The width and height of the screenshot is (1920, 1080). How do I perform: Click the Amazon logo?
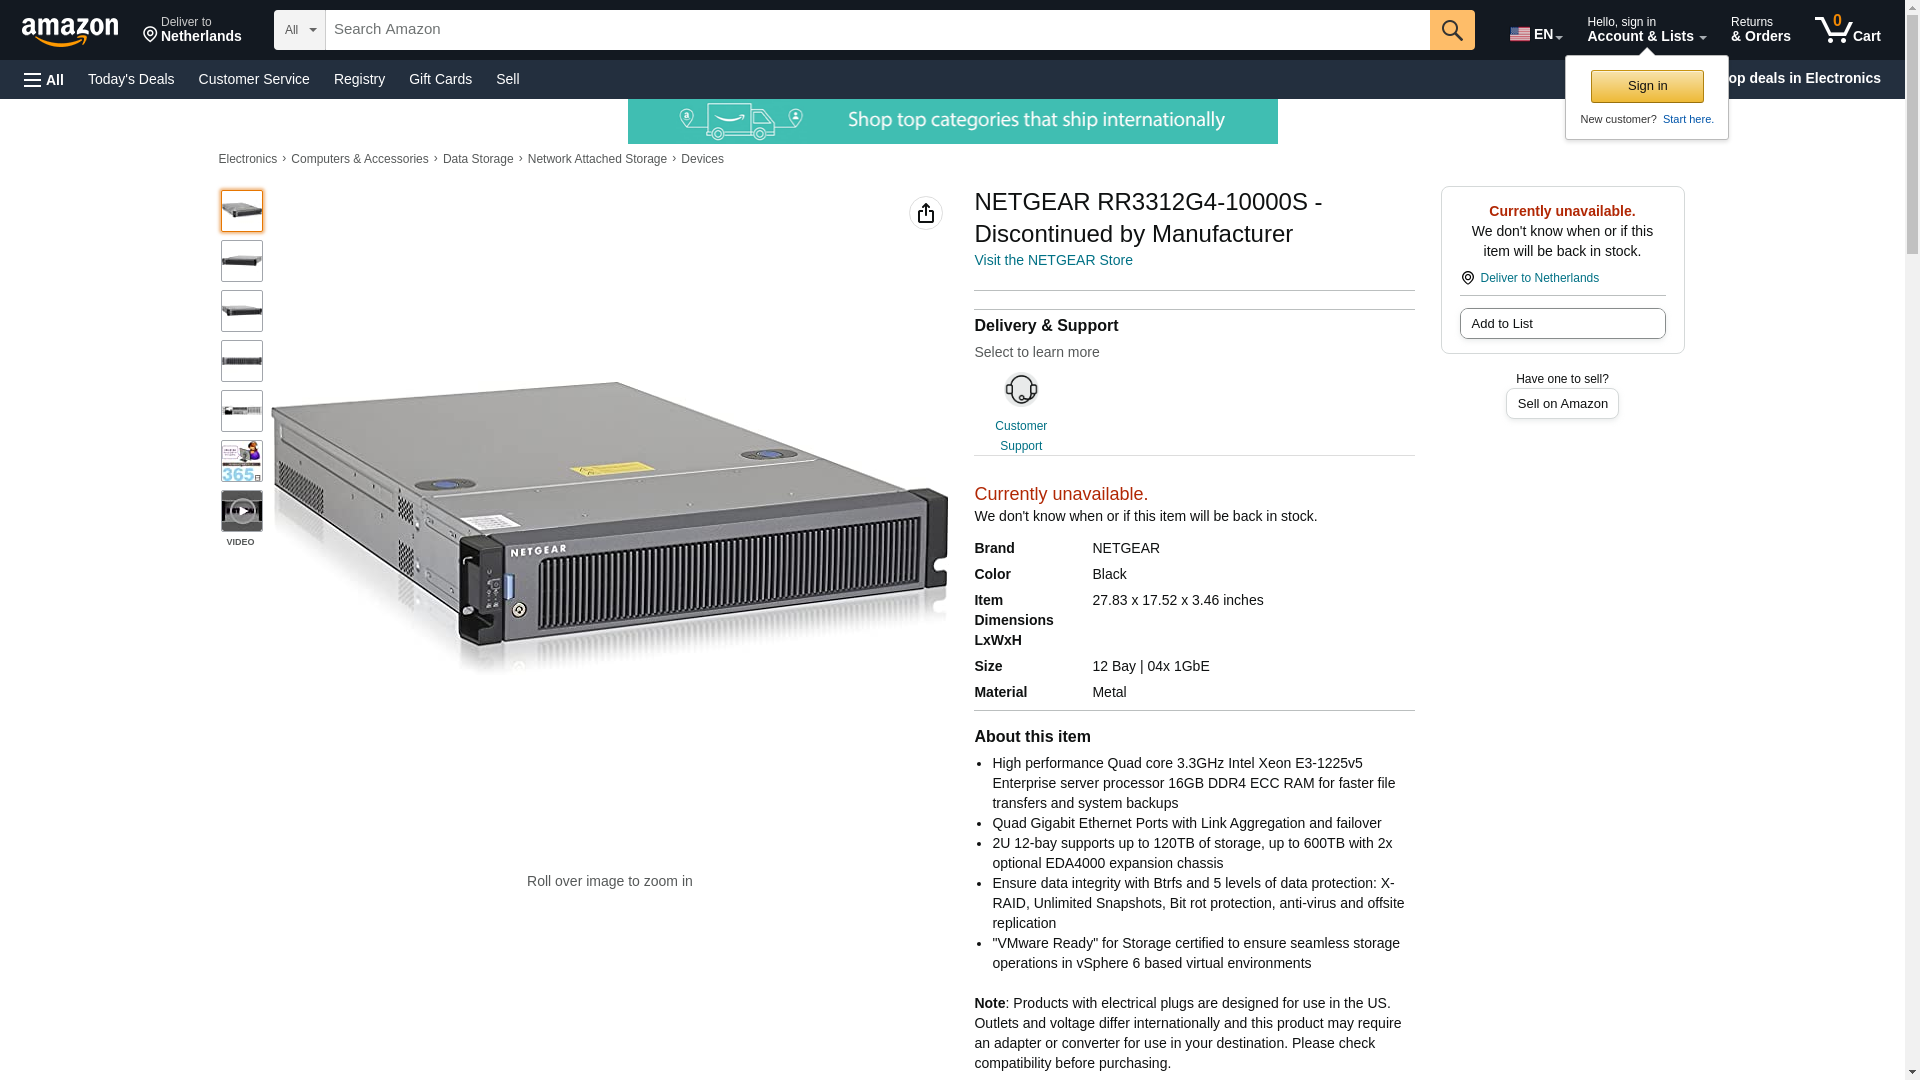(x=70, y=31)
